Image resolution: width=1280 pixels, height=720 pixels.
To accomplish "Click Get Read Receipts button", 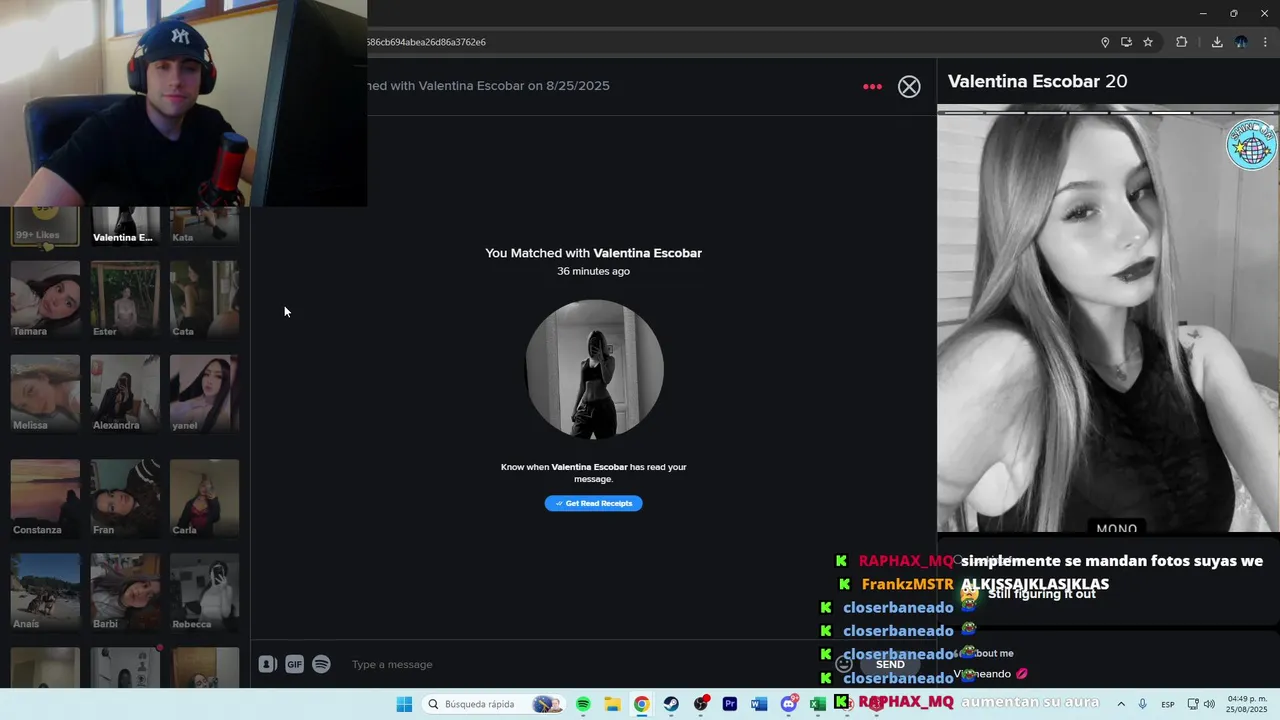I will [594, 503].
